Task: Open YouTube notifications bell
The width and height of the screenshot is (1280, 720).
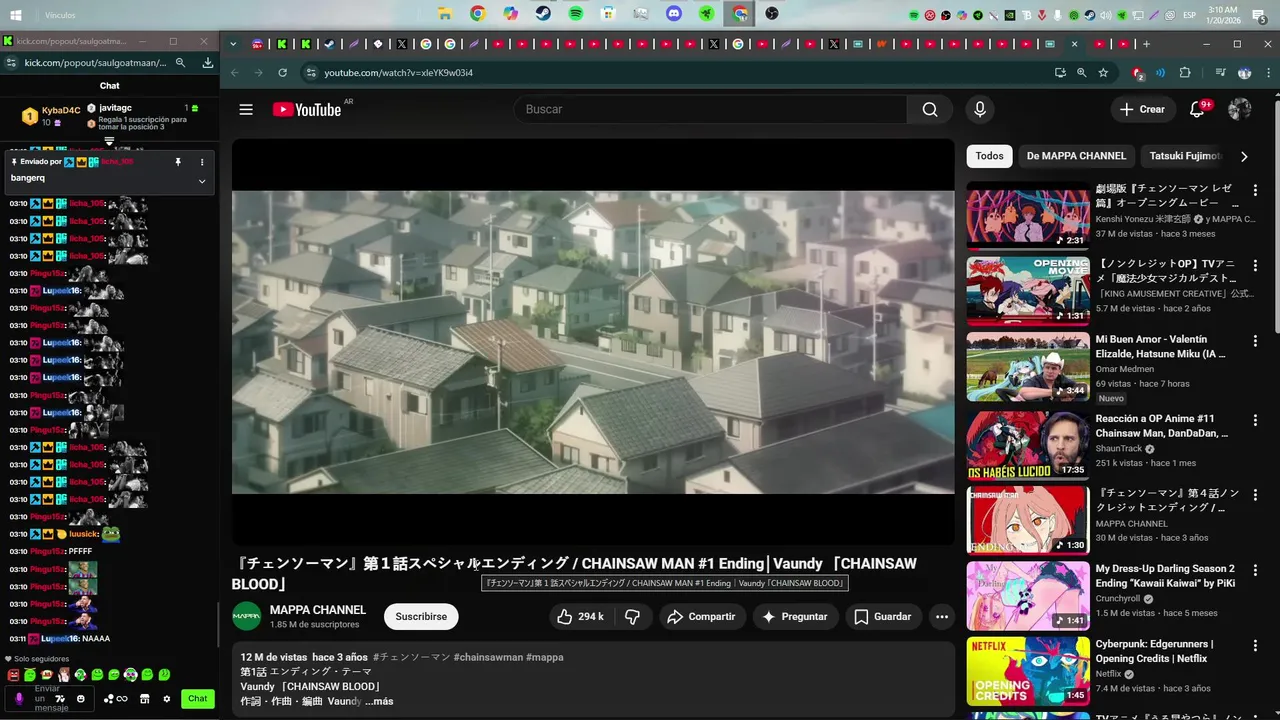Action: tap(1197, 109)
